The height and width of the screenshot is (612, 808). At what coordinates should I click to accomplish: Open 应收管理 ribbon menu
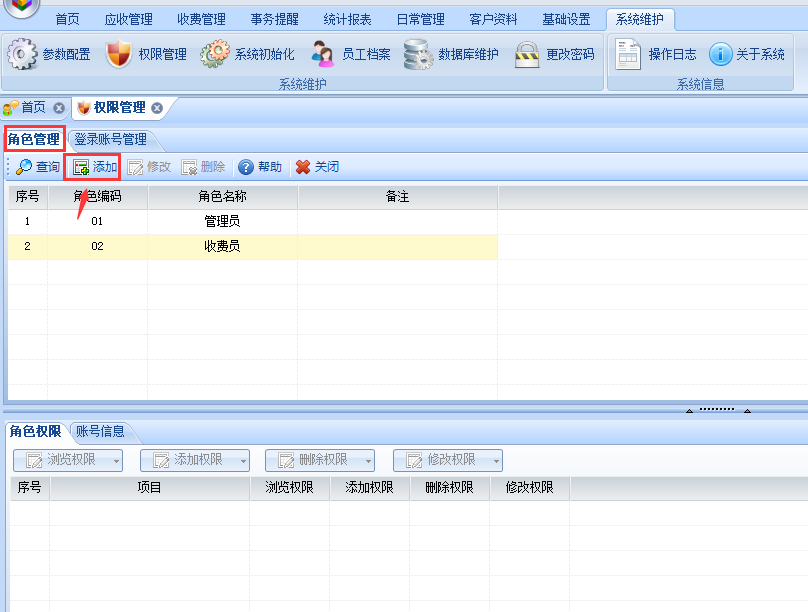tap(128, 20)
